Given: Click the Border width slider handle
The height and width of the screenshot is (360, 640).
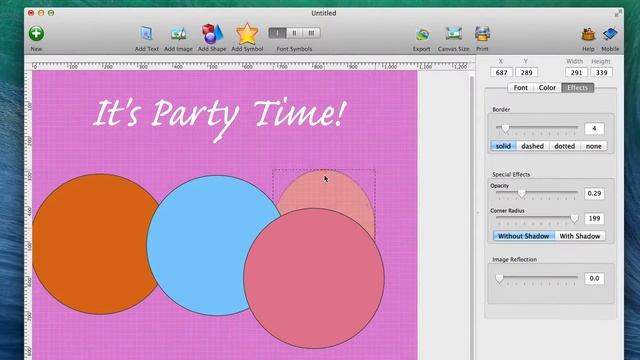Looking at the screenshot, I should tap(505, 129).
